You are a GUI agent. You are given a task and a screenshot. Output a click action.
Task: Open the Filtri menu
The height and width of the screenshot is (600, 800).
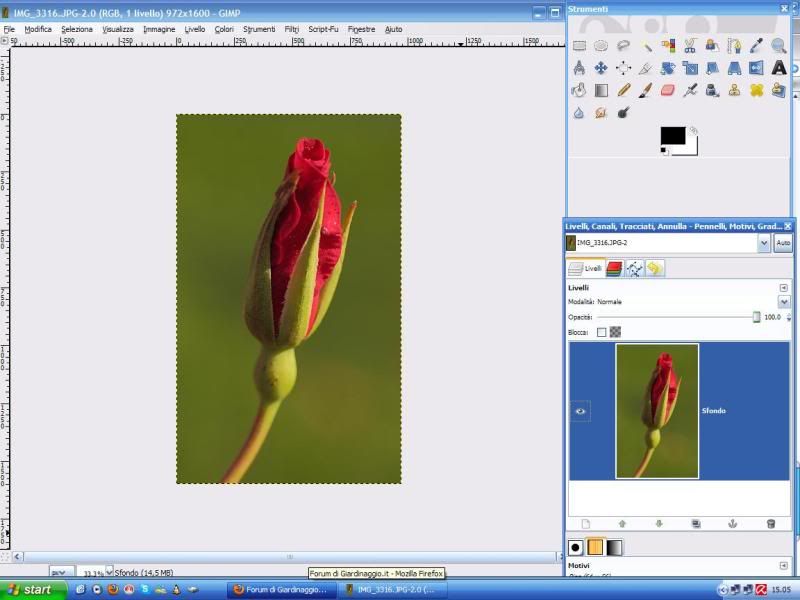click(292, 30)
